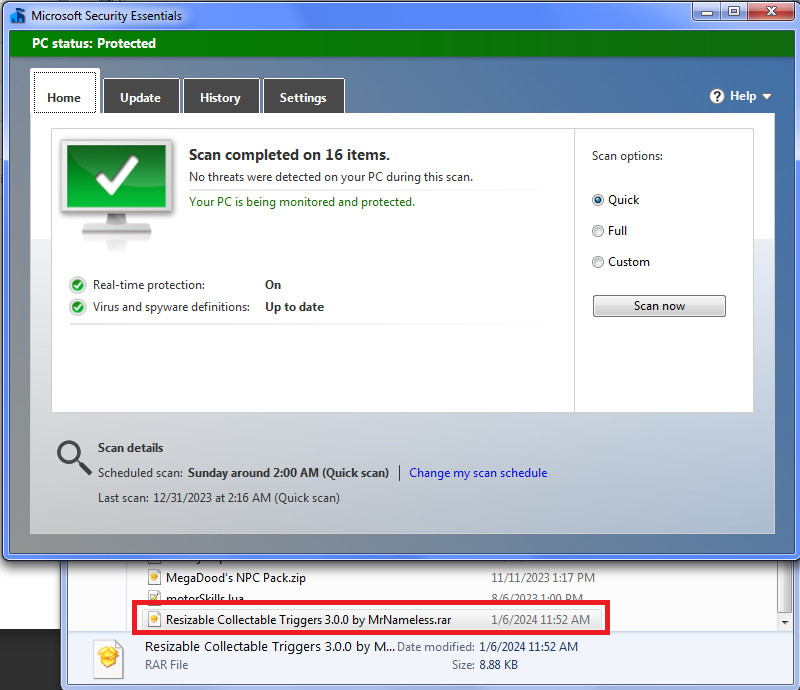Minimize the Security Essentials window
800x690 pixels.
[707, 12]
